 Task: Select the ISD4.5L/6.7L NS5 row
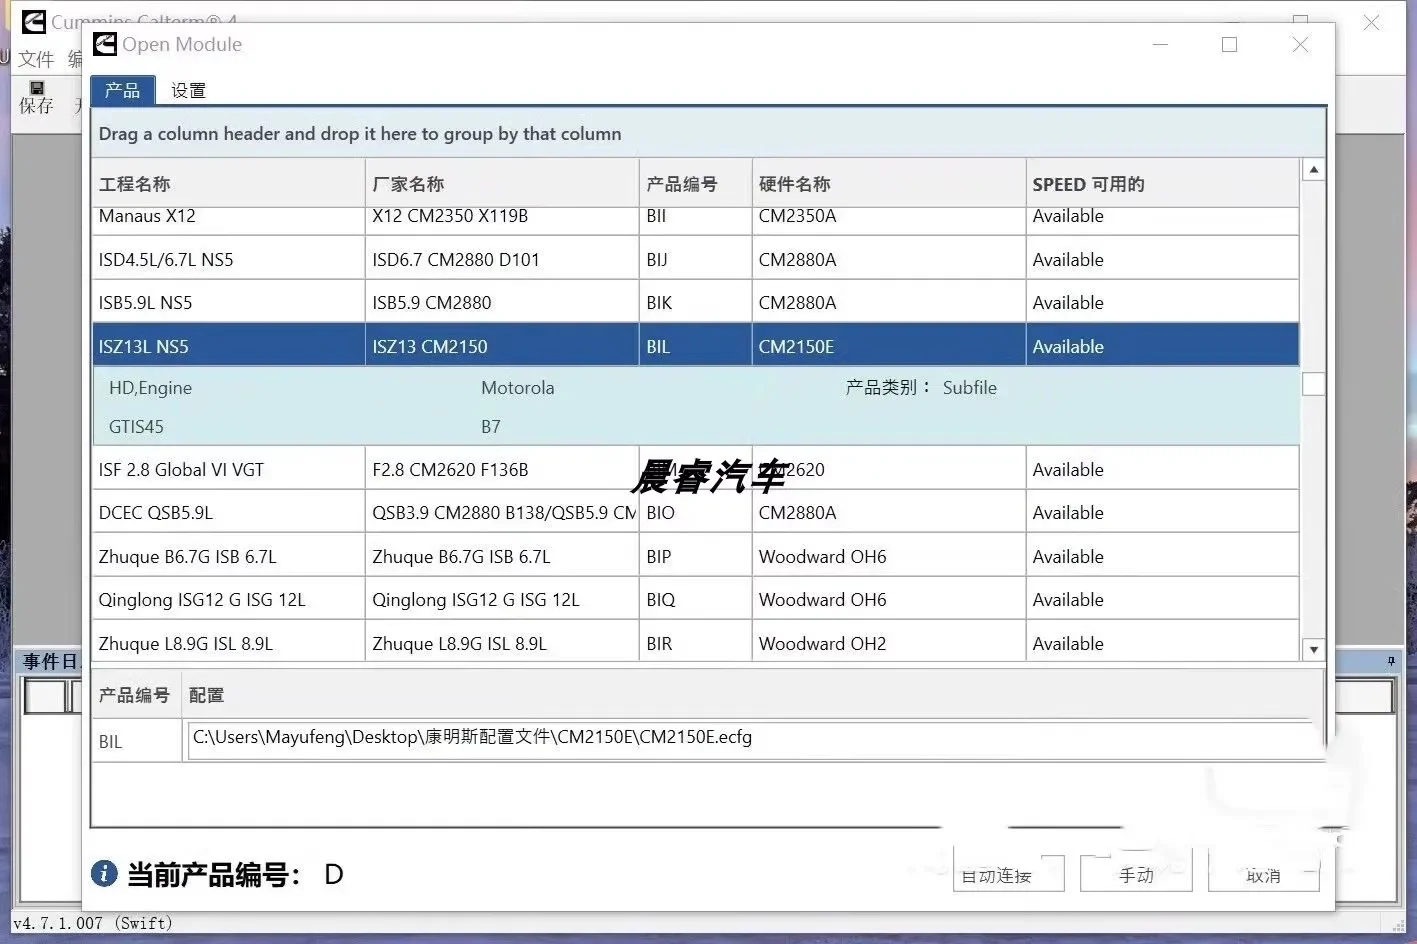click(x=695, y=259)
